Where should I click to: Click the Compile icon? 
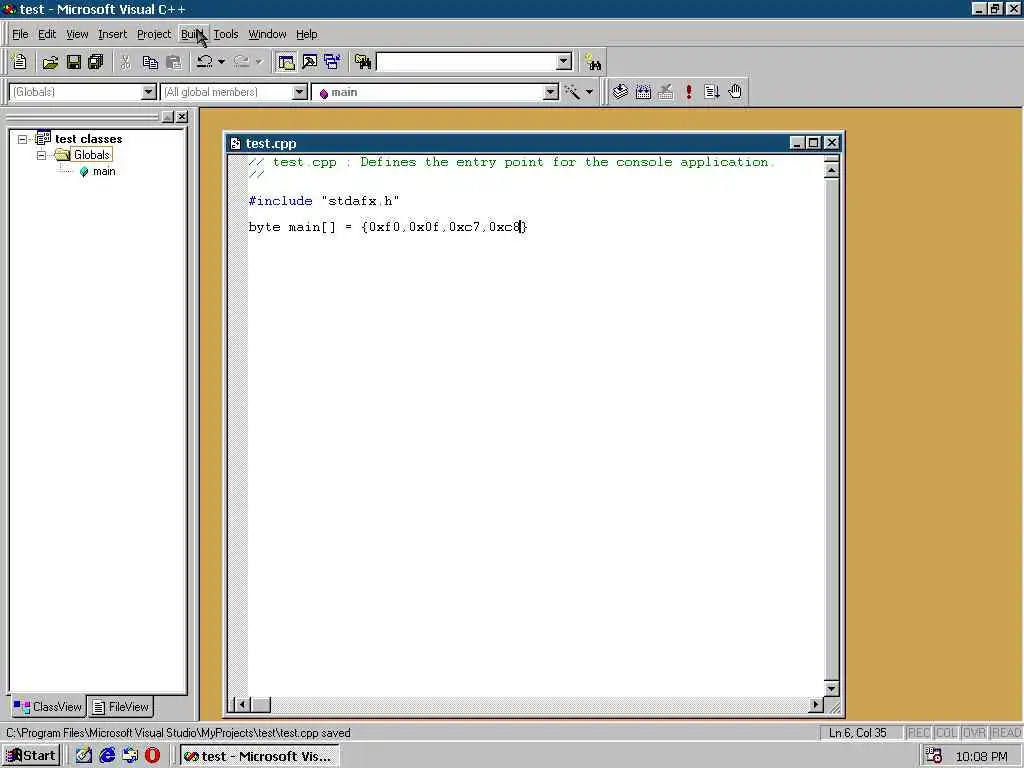(x=620, y=92)
